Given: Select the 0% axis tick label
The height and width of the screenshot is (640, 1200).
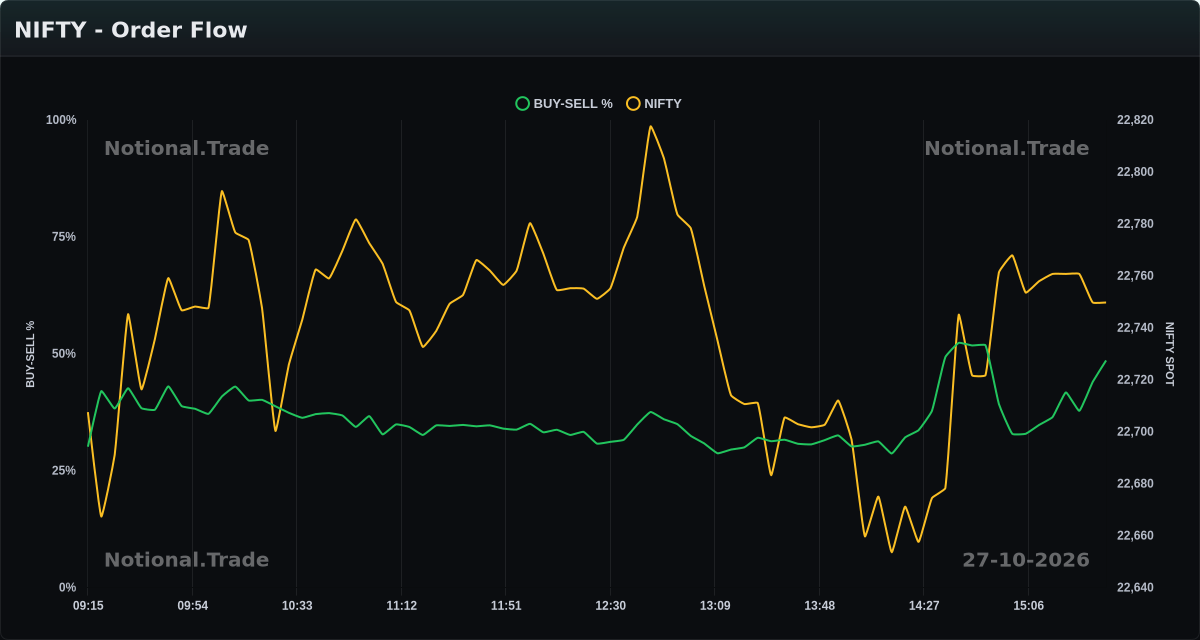Looking at the screenshot, I should click(67, 588).
